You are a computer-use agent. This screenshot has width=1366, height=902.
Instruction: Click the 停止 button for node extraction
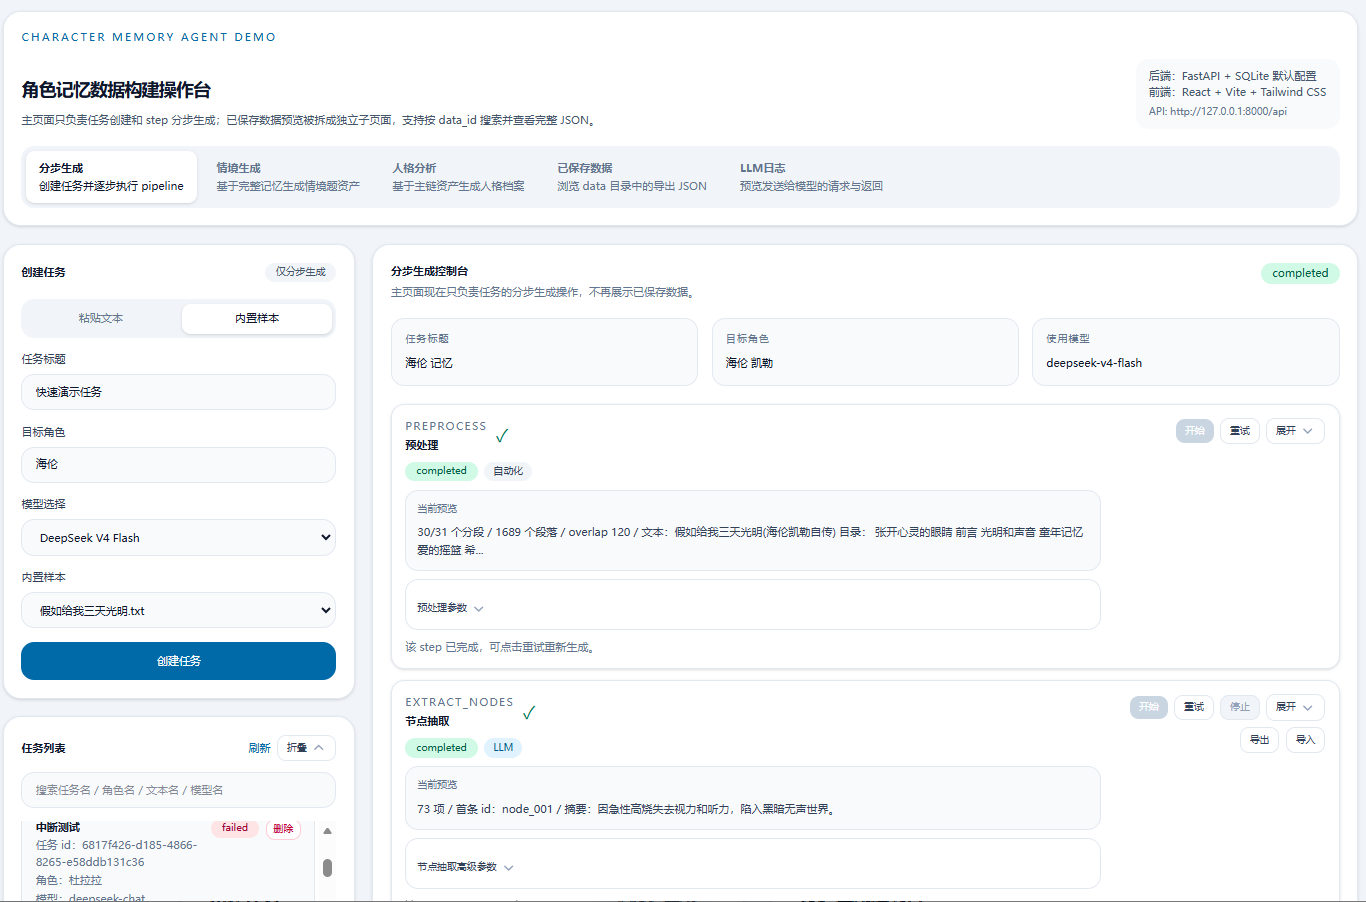pos(1240,707)
